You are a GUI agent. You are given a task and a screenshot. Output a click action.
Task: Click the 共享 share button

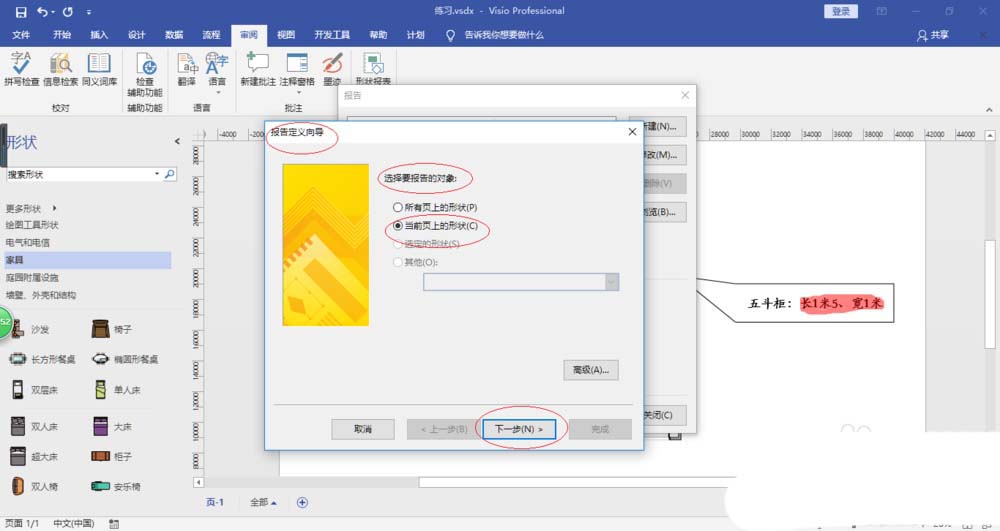tap(933, 35)
